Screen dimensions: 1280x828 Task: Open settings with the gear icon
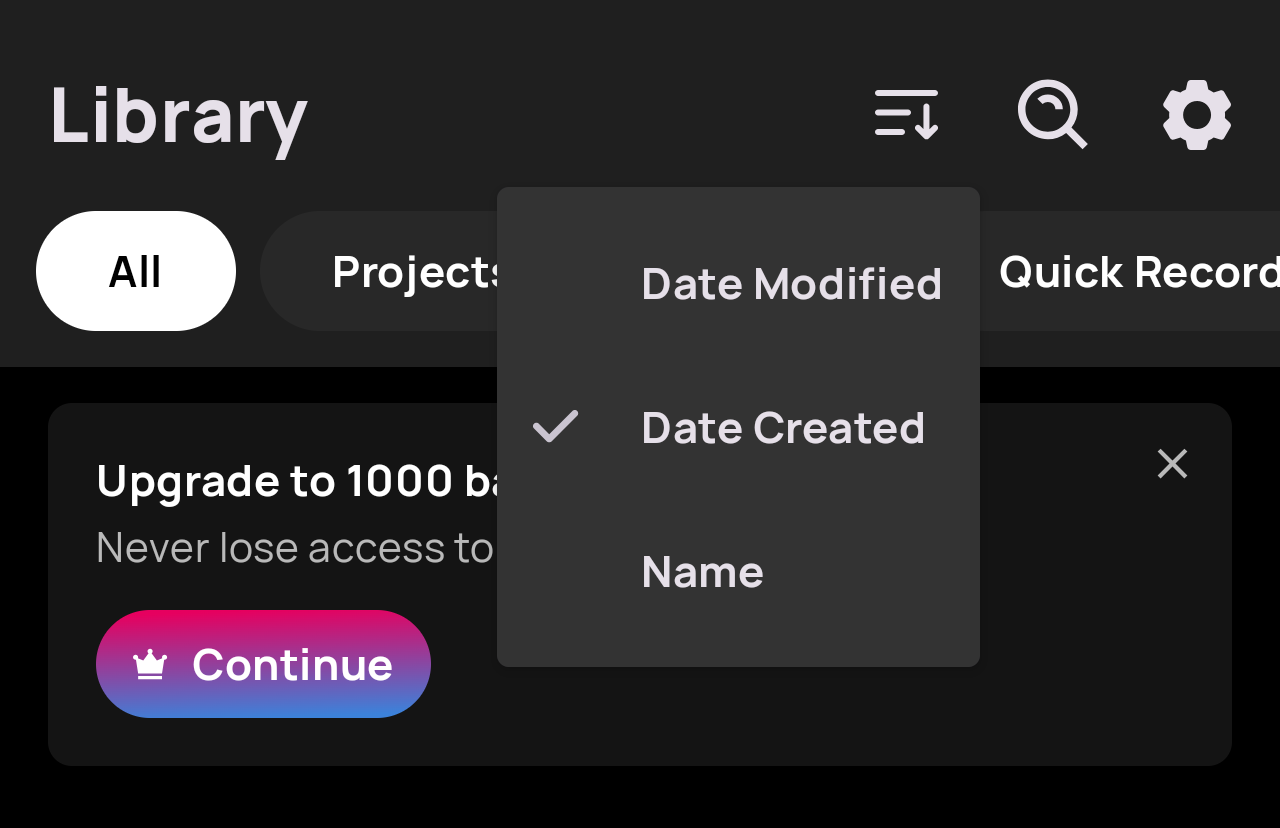tap(1197, 115)
